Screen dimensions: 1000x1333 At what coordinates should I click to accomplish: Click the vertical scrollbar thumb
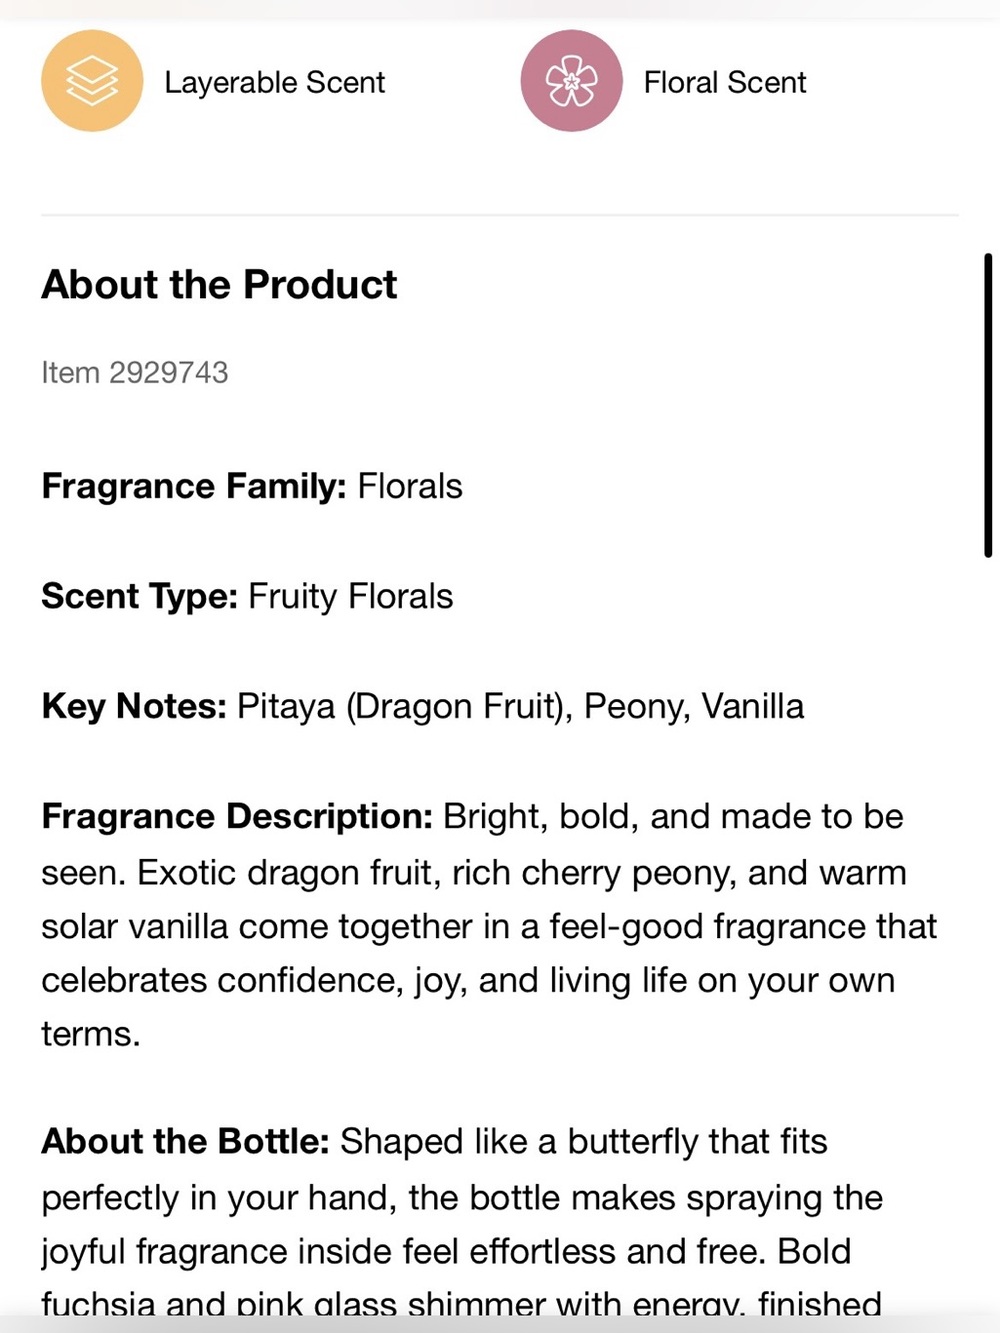(x=988, y=405)
